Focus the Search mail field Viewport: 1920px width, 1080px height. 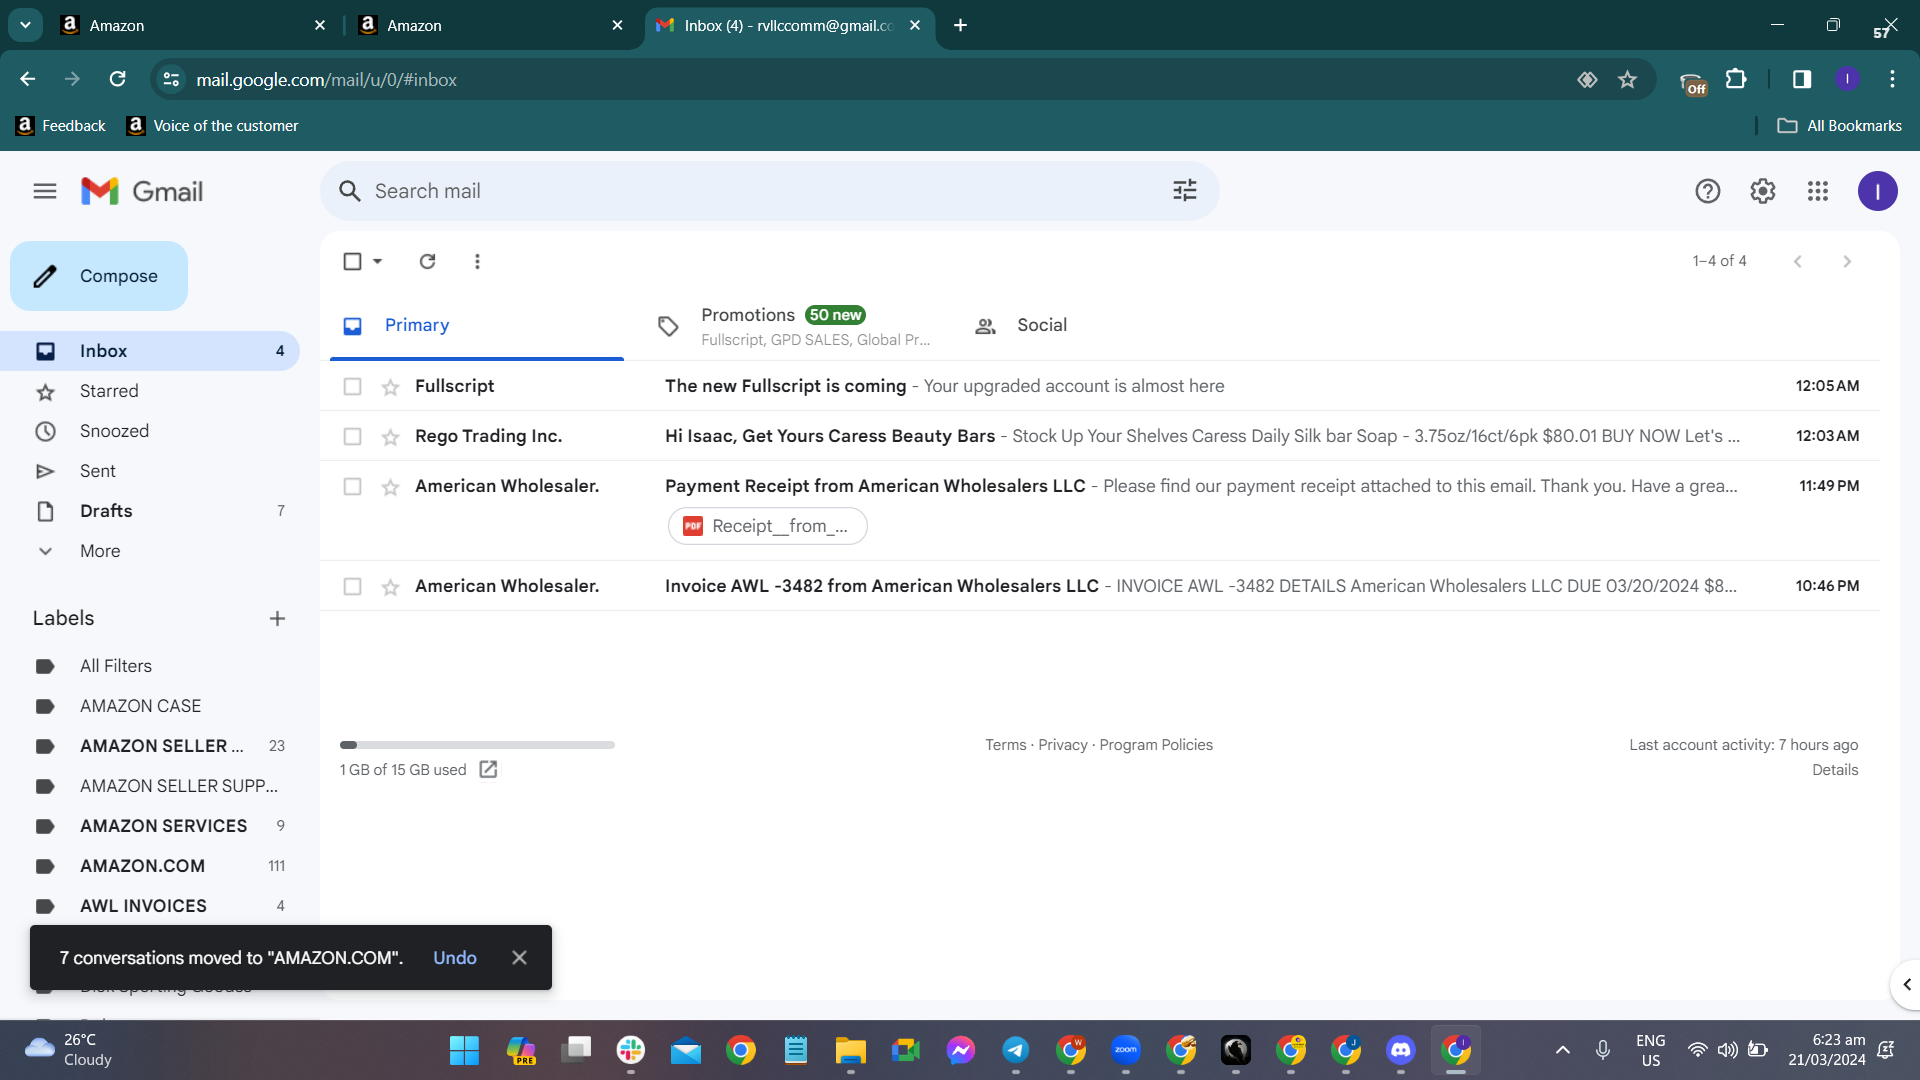pyautogui.click(x=770, y=191)
